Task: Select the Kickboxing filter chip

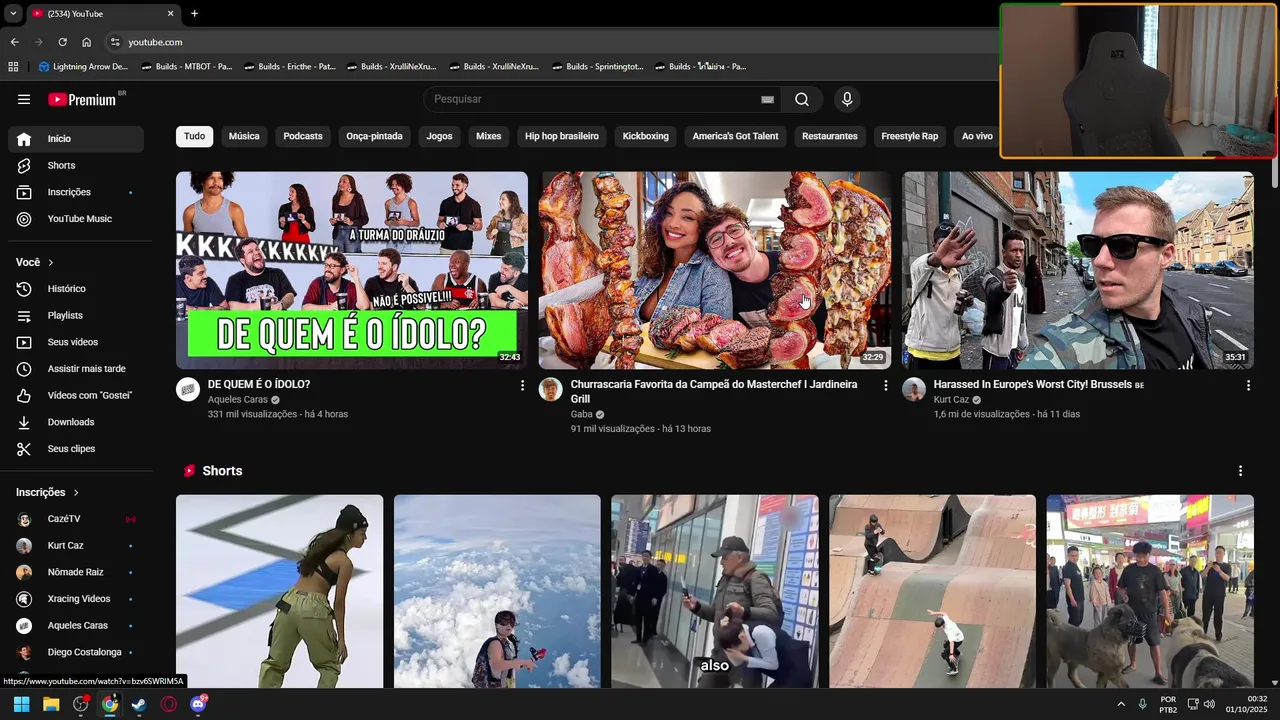Action: pyautogui.click(x=646, y=136)
